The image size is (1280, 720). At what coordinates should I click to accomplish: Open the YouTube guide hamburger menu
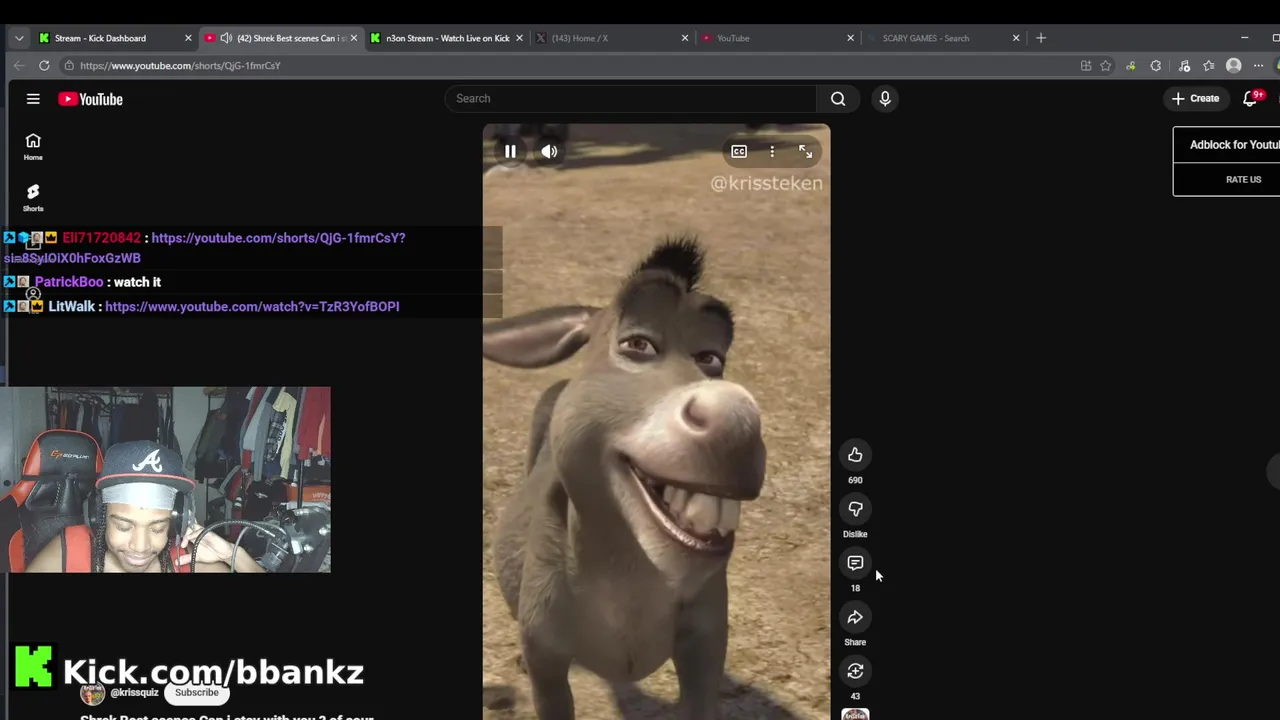33,99
